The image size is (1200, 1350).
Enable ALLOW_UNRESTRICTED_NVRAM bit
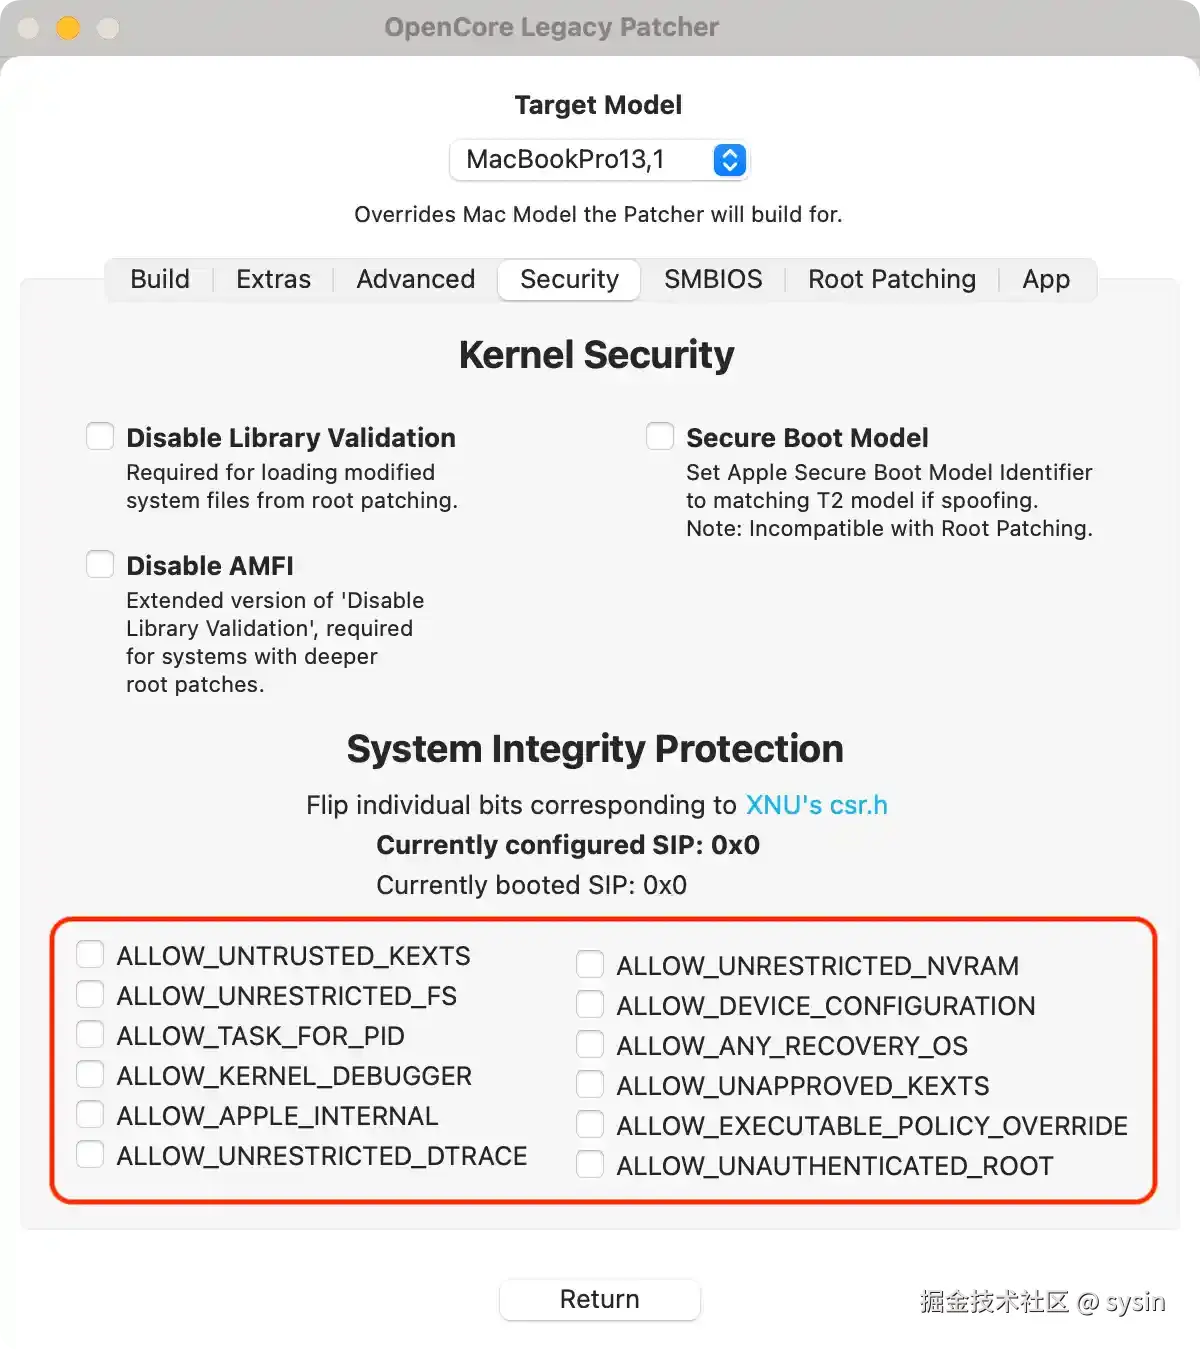coord(590,965)
